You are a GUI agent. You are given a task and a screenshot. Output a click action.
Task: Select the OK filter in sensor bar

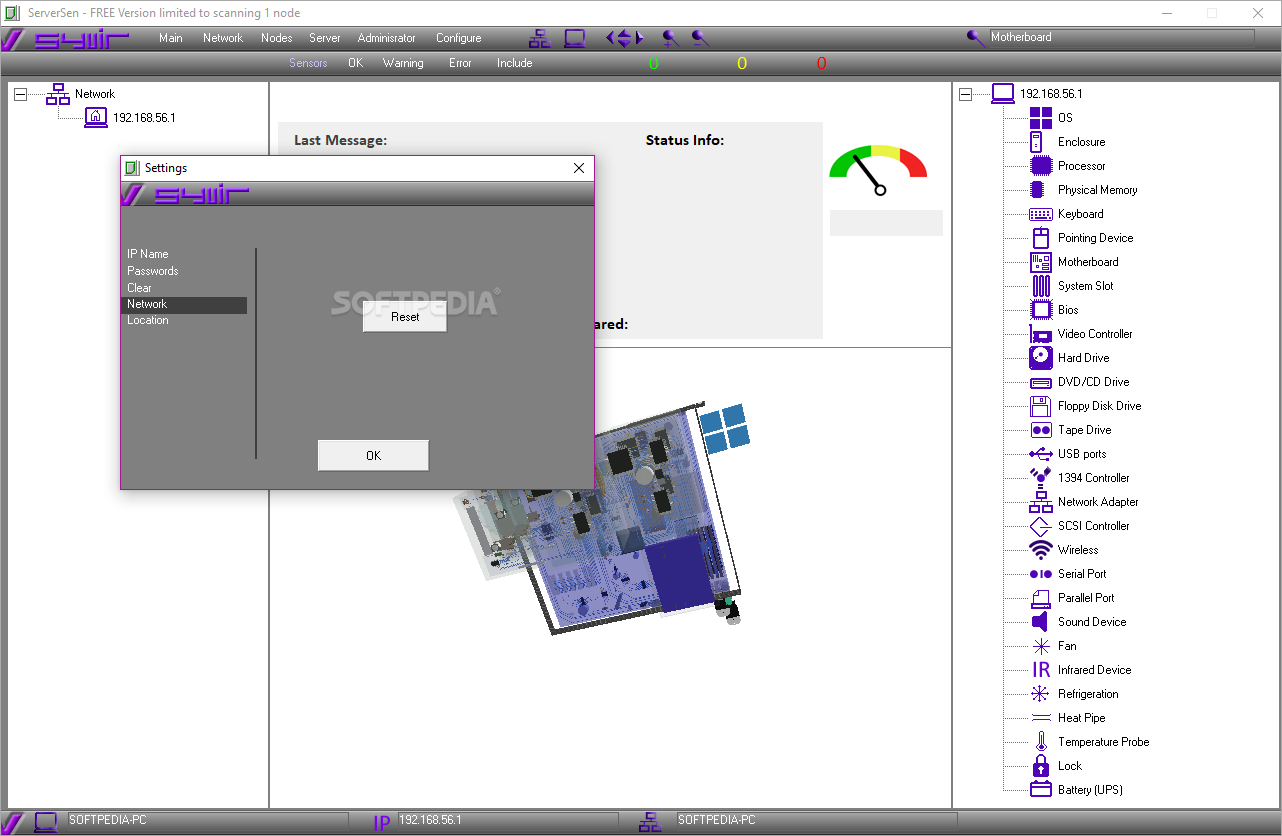point(355,63)
